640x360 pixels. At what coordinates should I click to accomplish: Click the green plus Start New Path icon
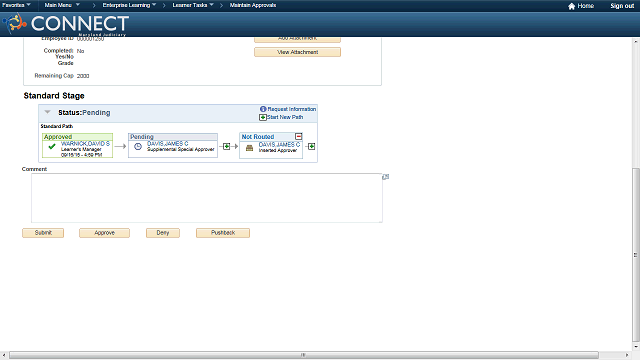coord(263,118)
